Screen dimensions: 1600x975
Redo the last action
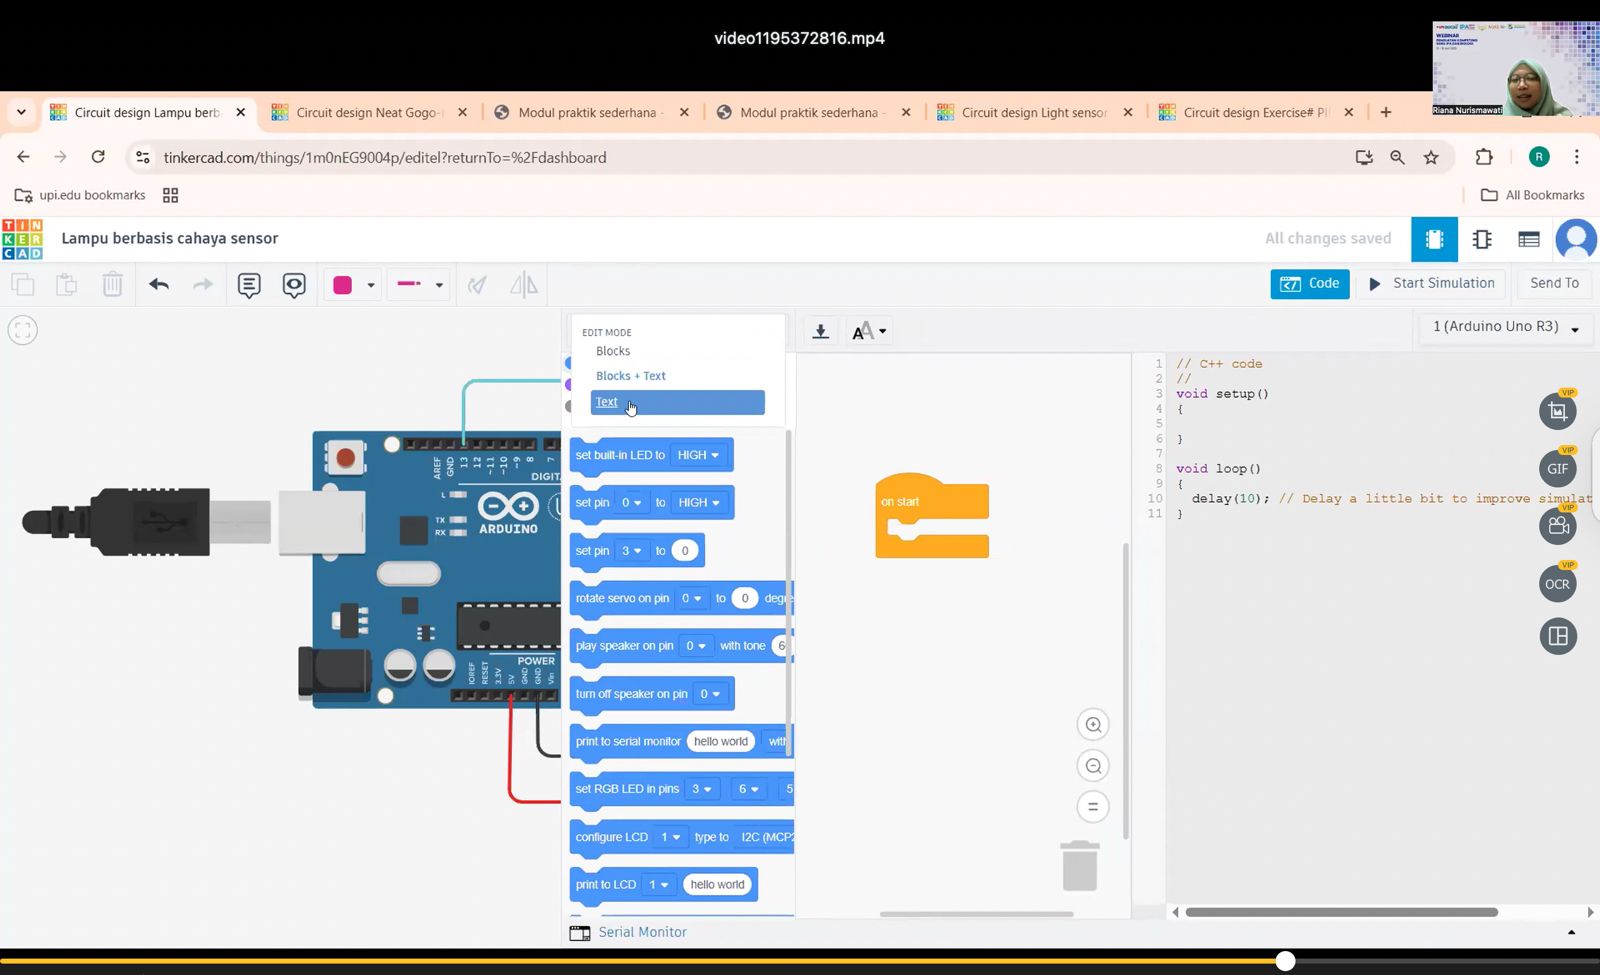tap(202, 285)
